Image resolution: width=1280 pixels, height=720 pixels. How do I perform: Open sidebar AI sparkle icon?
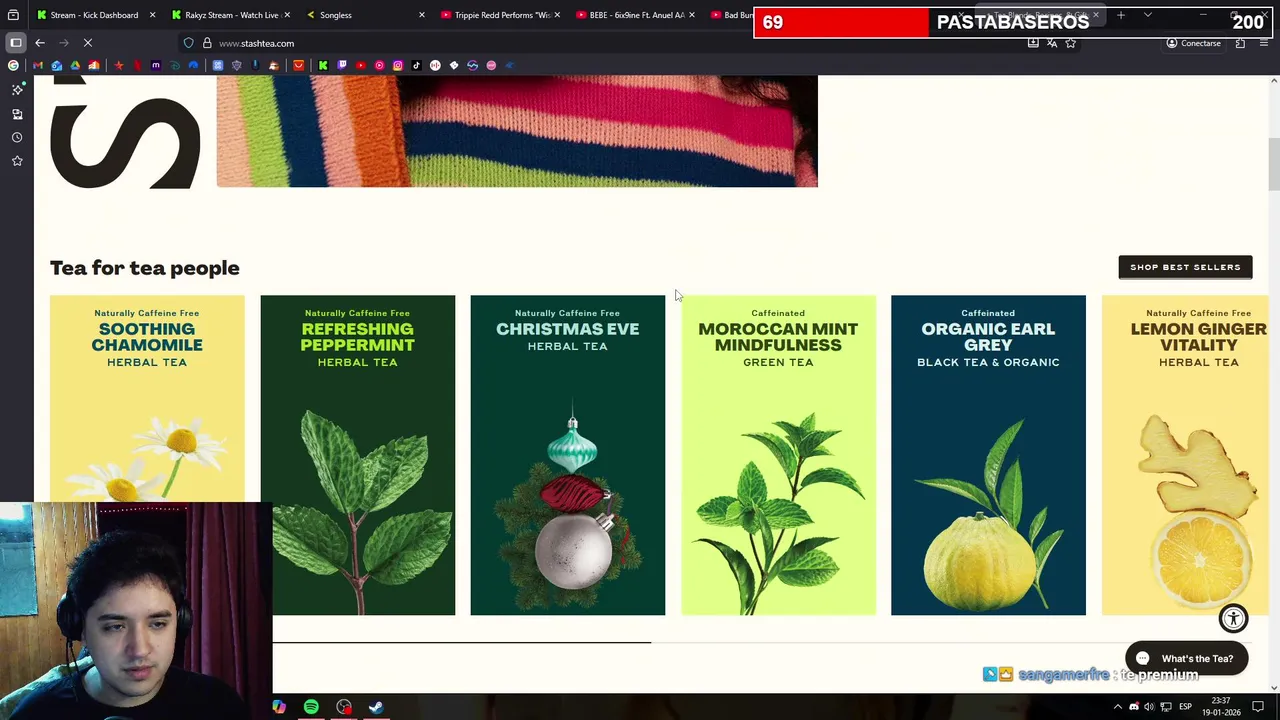(17, 89)
